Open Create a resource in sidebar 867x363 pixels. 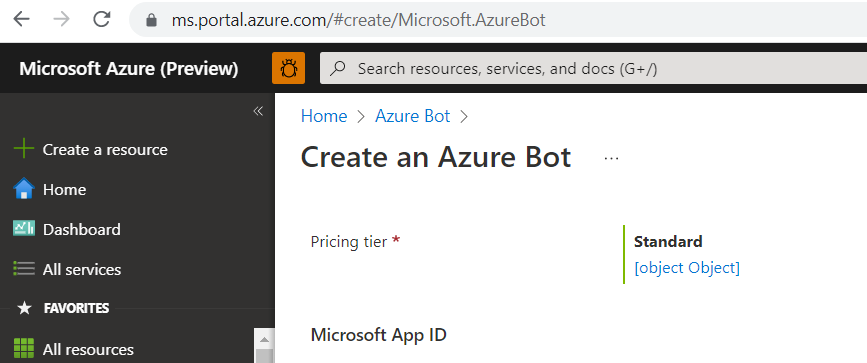[x=105, y=149]
